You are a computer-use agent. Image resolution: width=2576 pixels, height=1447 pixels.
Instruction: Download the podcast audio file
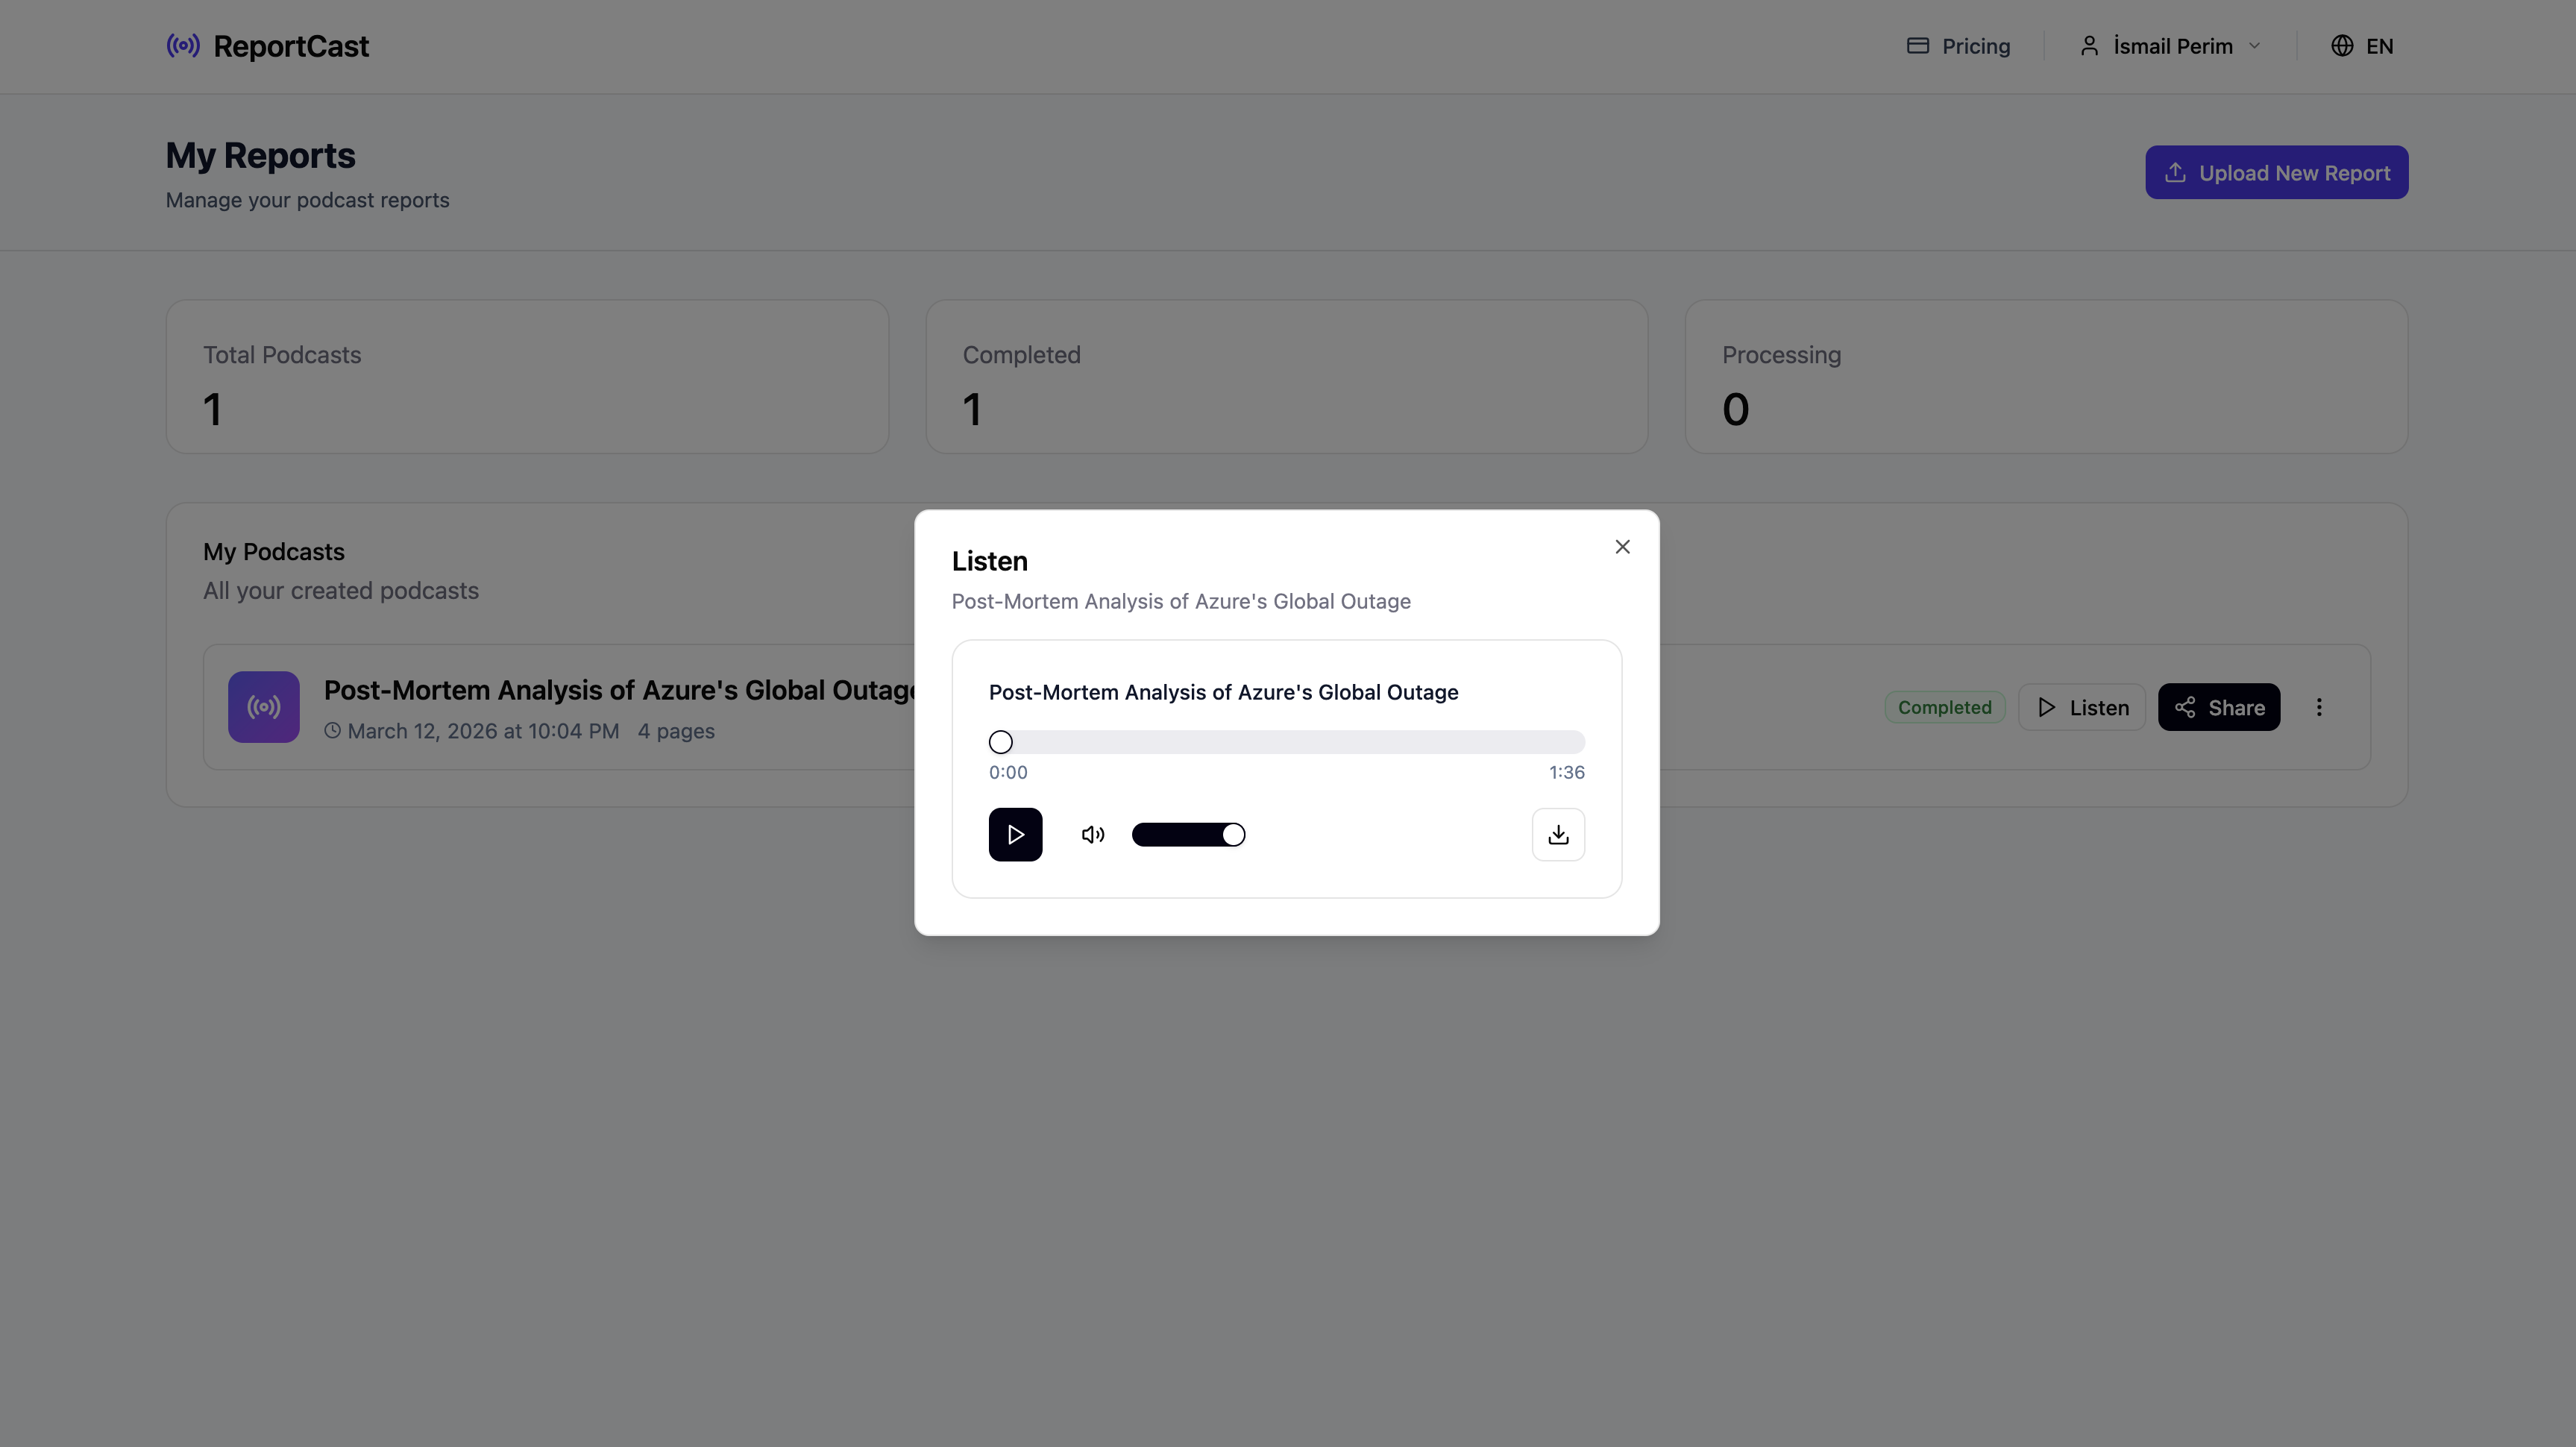(1558, 834)
